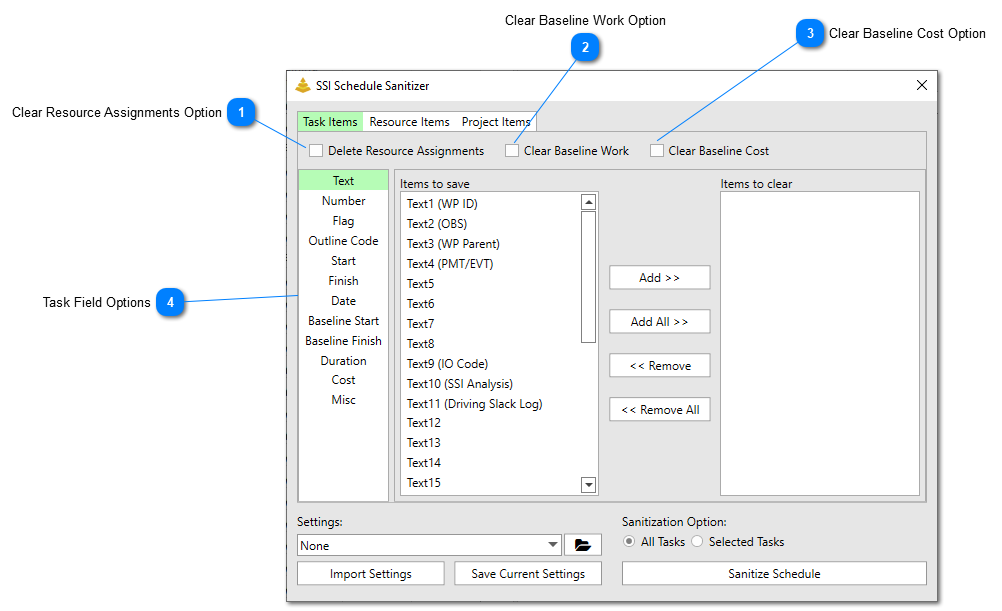Select Text9 (IO Code) item
Viewport: 1002px width, 611px height.
(447, 364)
